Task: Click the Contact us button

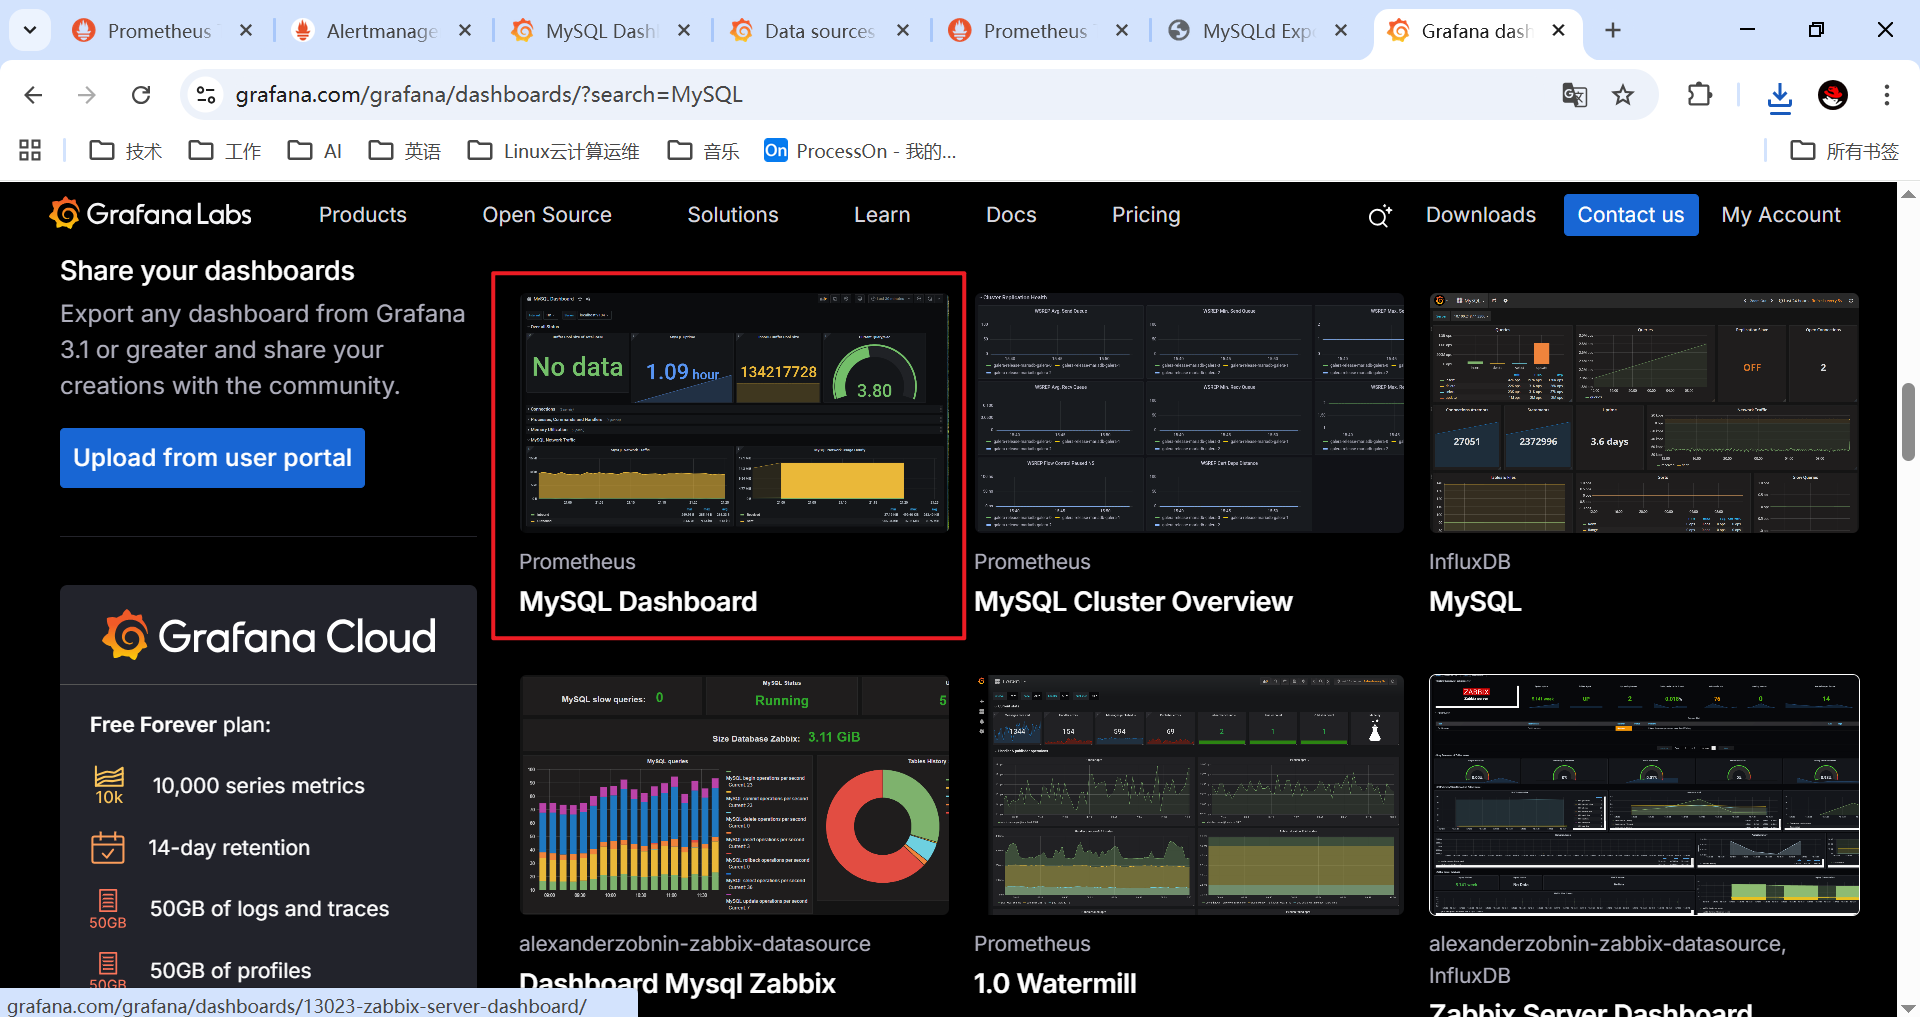Action: pyautogui.click(x=1631, y=215)
